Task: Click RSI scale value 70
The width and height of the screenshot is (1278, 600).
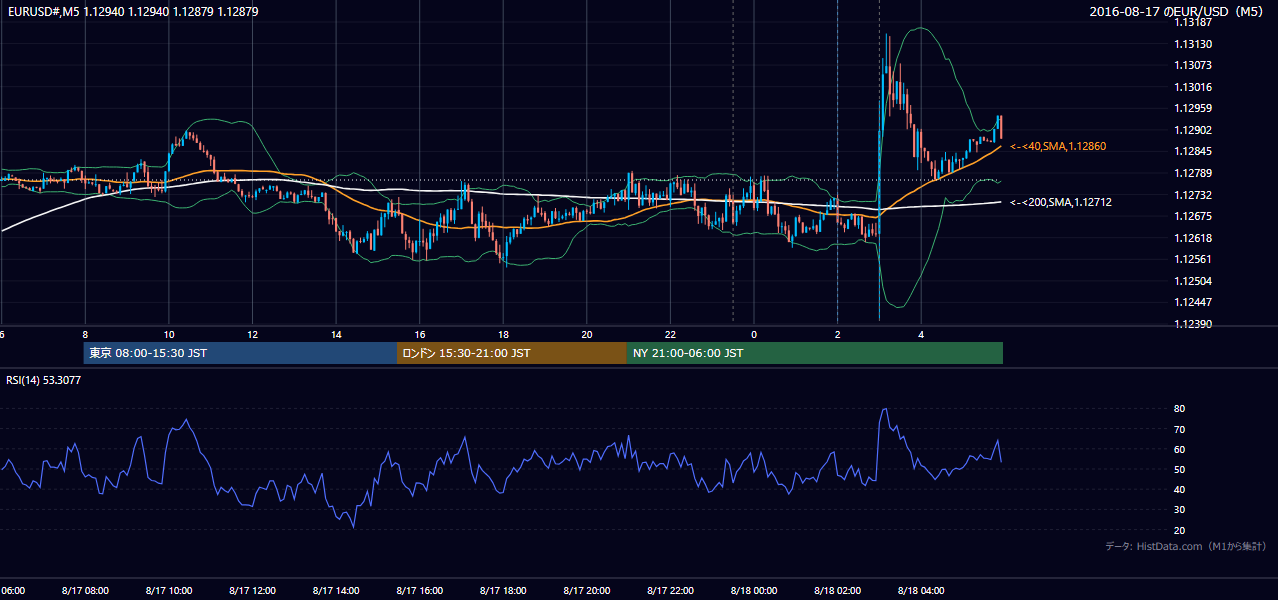Action: [x=1179, y=429]
